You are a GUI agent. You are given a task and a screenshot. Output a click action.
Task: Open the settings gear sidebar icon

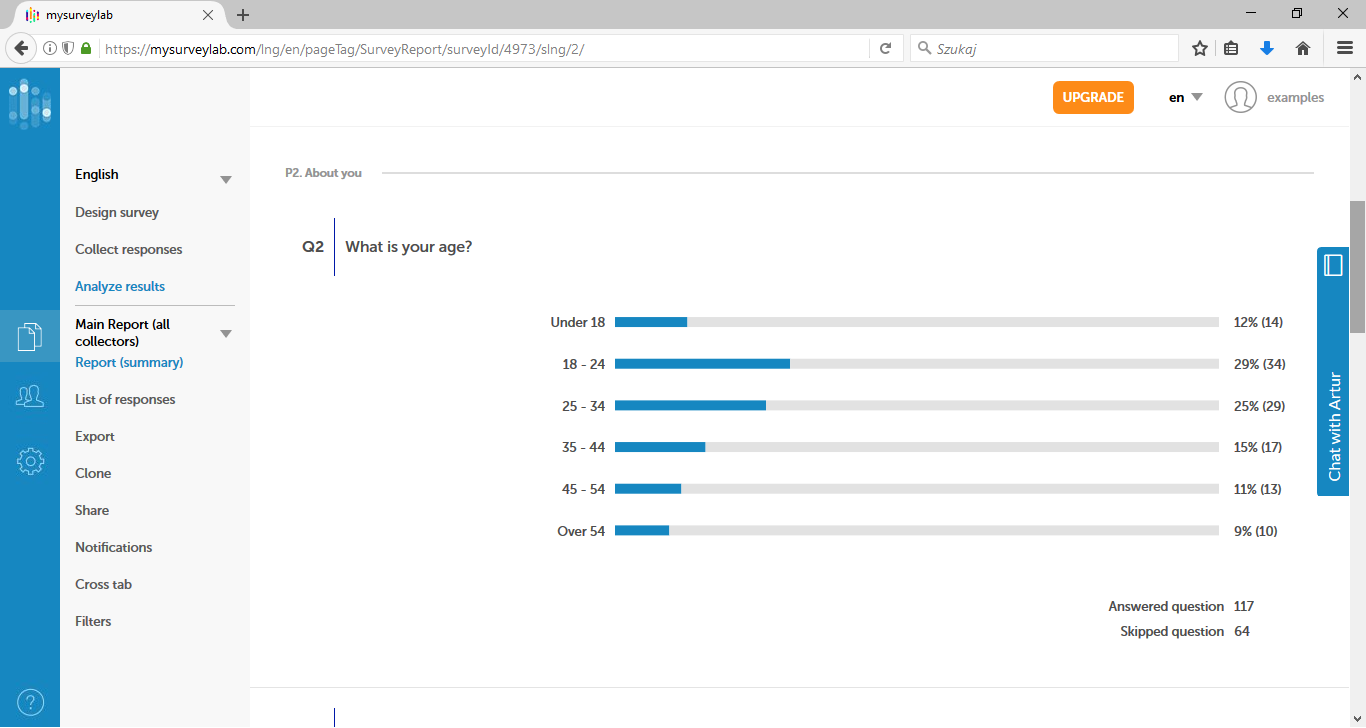pos(30,461)
